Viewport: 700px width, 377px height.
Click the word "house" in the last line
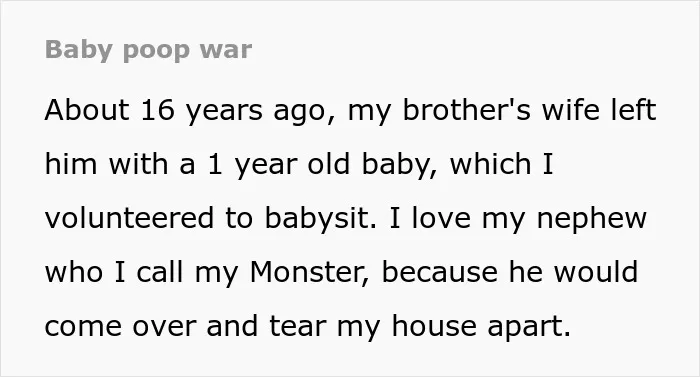(x=433, y=326)
